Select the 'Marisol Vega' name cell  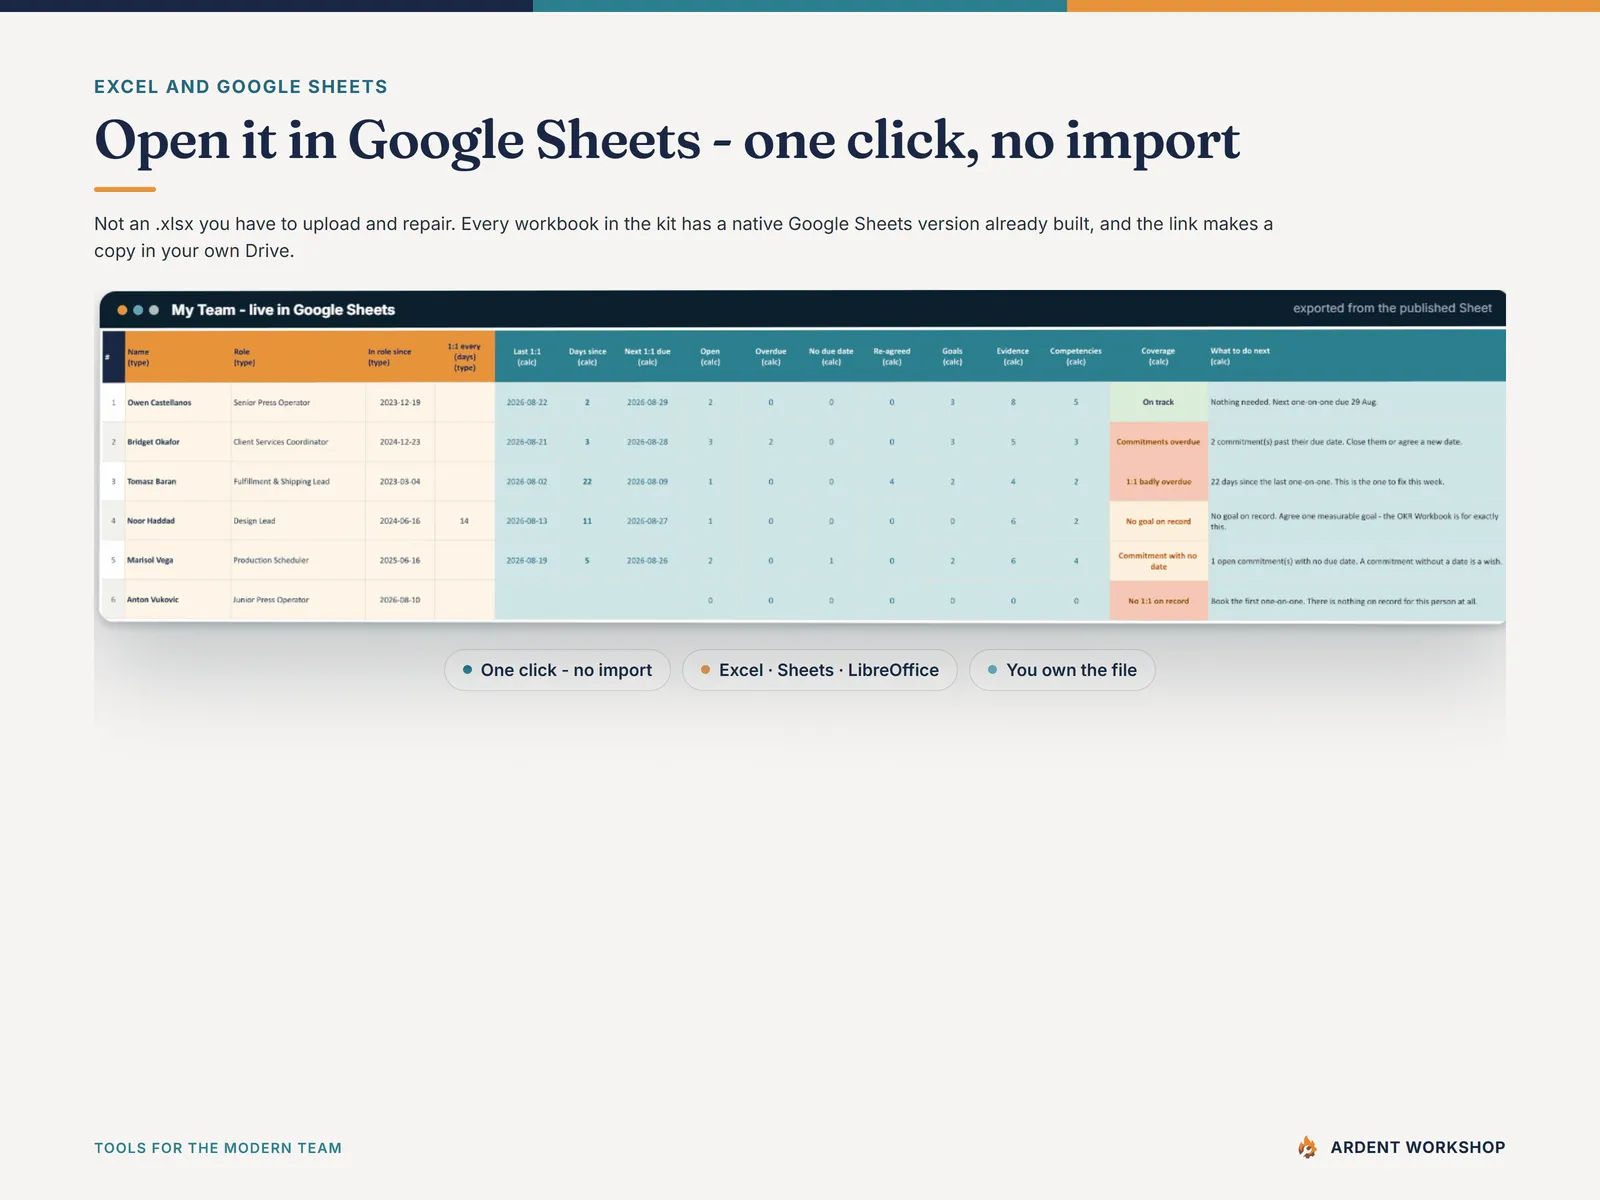[177, 561]
